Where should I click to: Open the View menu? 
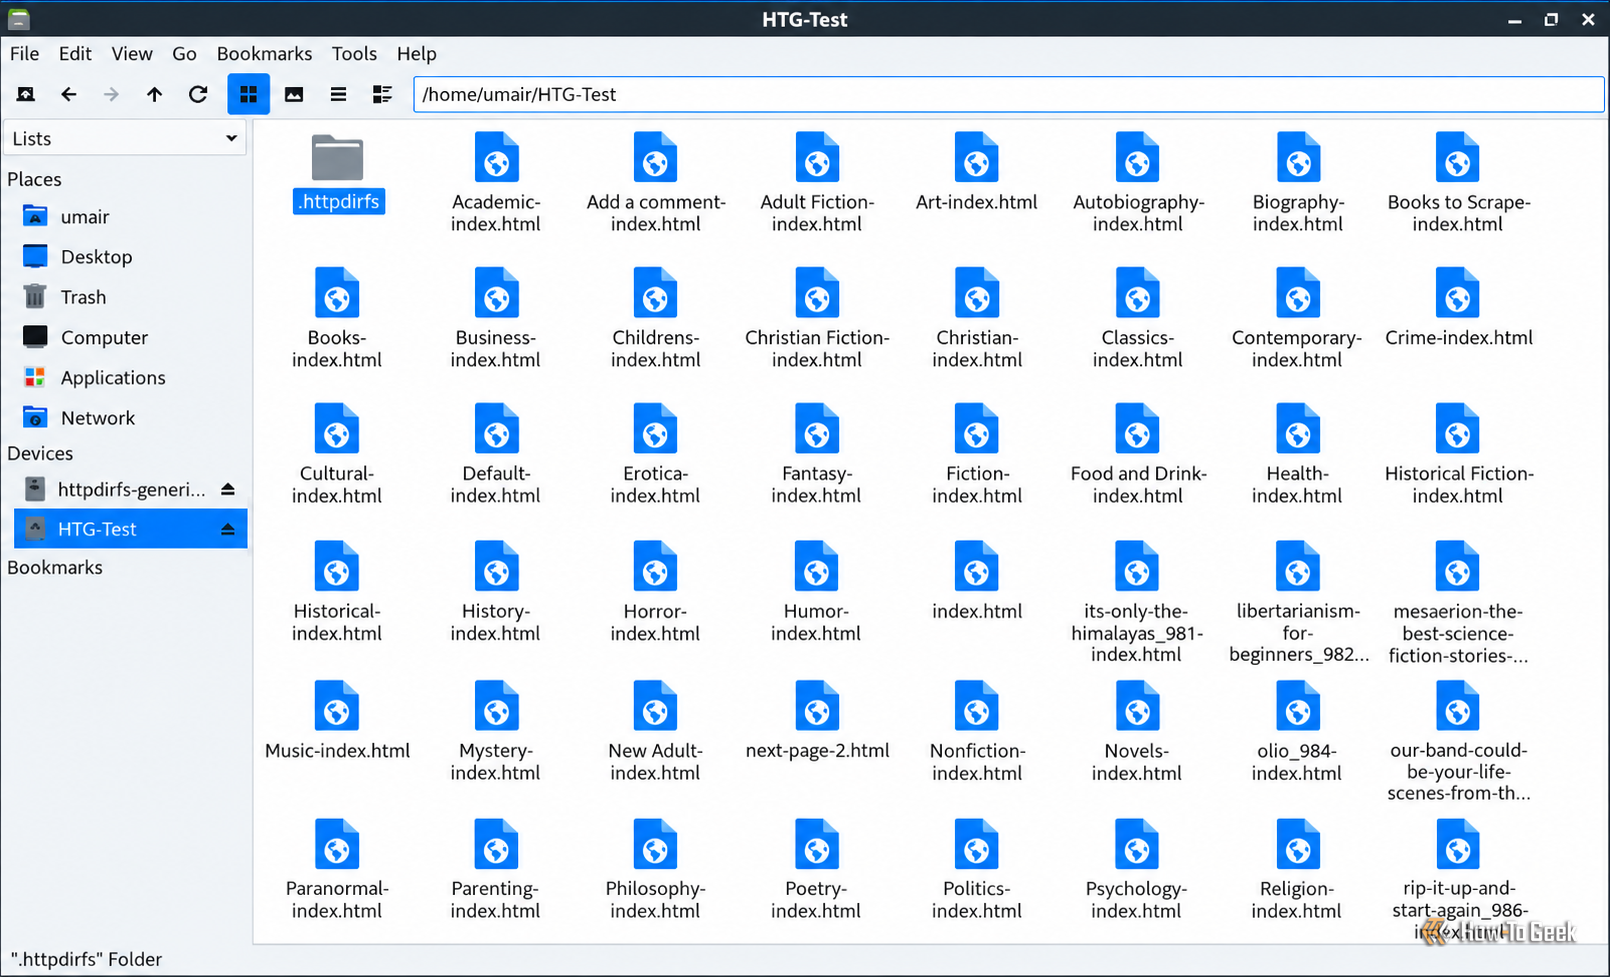132,53
